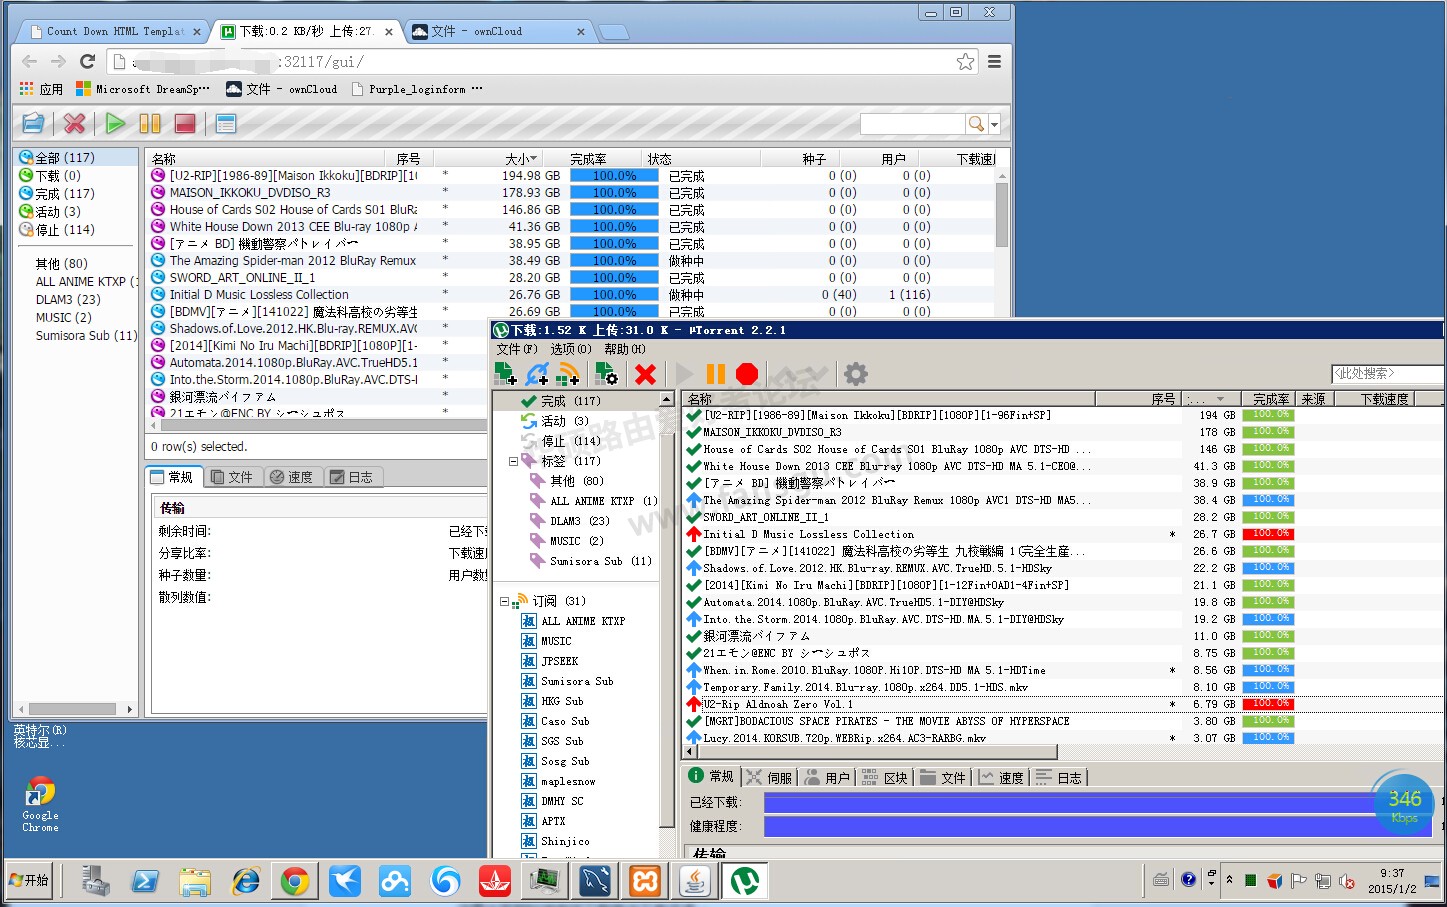Click the WebUI search input field
1447x907 pixels.
click(912, 123)
